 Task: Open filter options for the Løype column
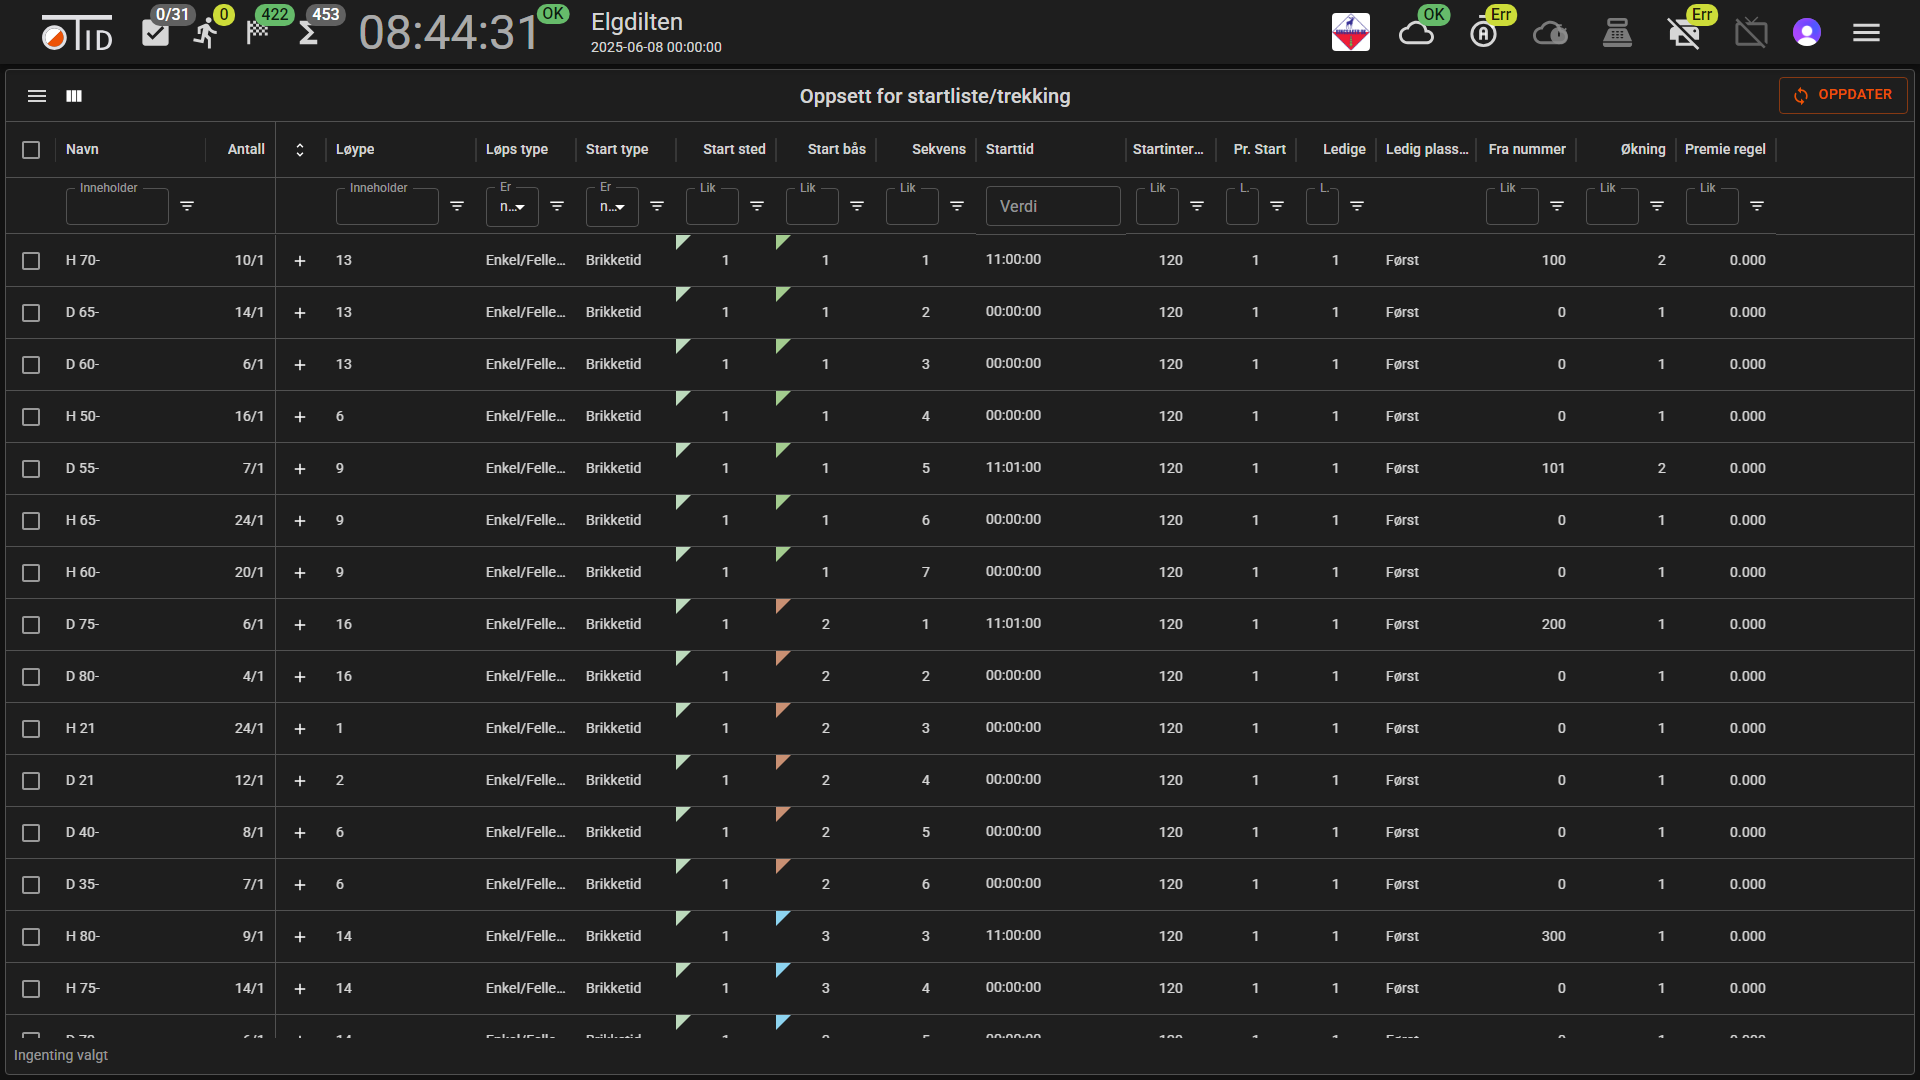[457, 206]
